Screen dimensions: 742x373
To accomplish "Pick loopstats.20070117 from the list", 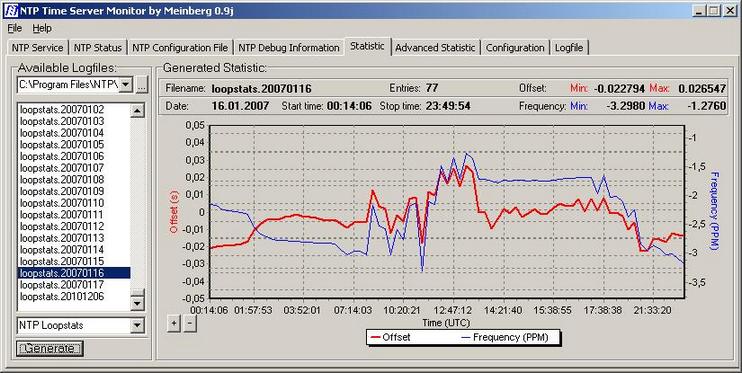I will [x=74, y=284].
